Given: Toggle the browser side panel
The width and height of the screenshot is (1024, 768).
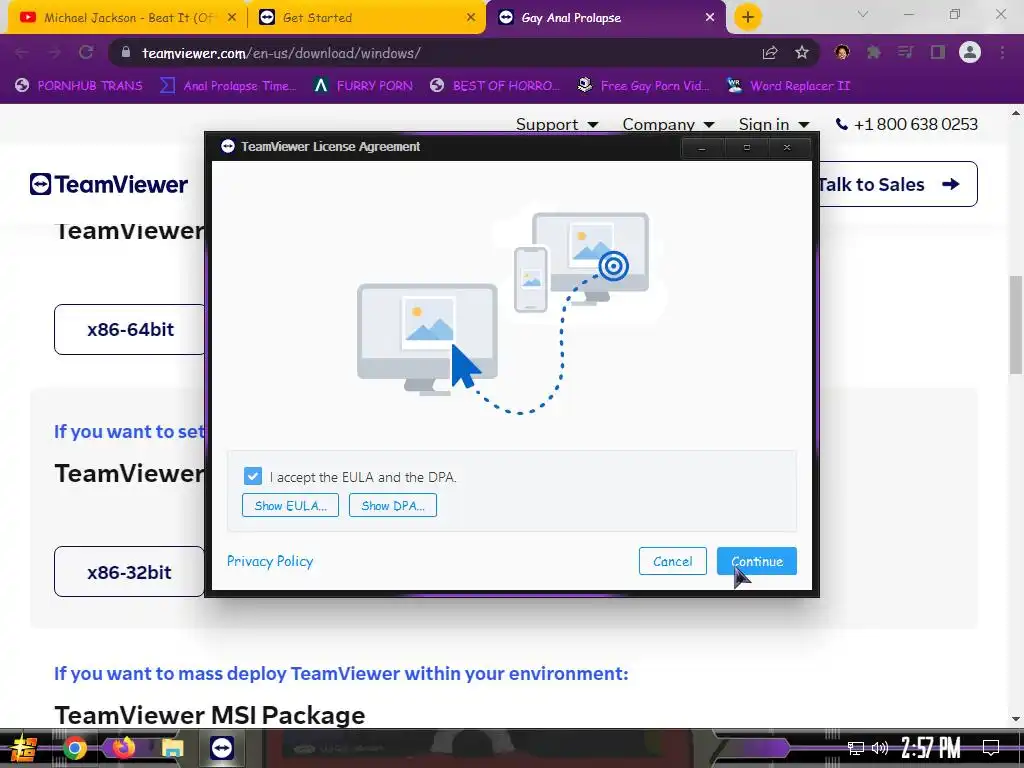Looking at the screenshot, I should click(x=938, y=52).
